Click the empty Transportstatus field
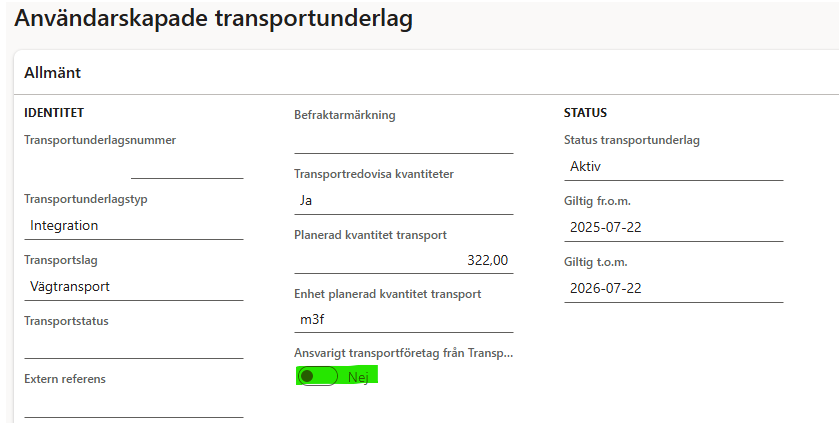This screenshot has width=839, height=427. pyautogui.click(x=133, y=346)
